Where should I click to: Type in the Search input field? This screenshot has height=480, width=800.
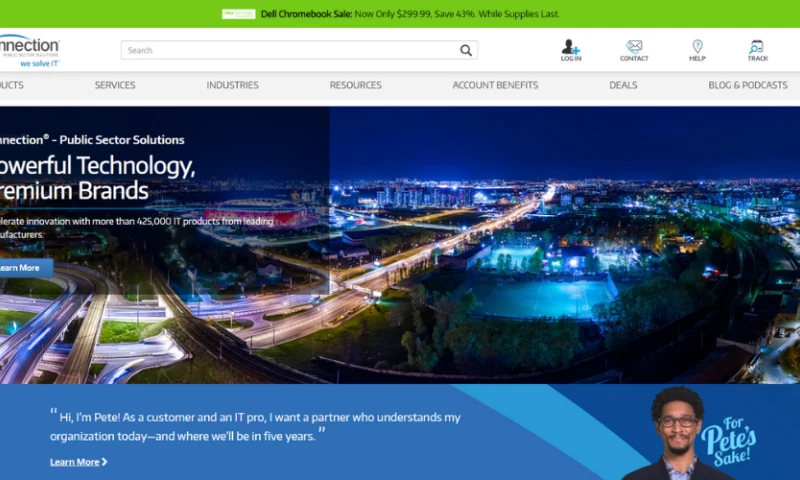(290, 50)
